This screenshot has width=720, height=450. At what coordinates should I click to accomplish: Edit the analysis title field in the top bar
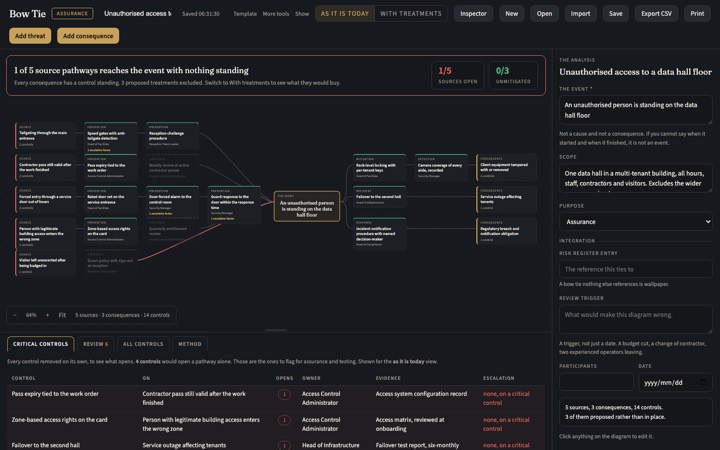click(138, 14)
